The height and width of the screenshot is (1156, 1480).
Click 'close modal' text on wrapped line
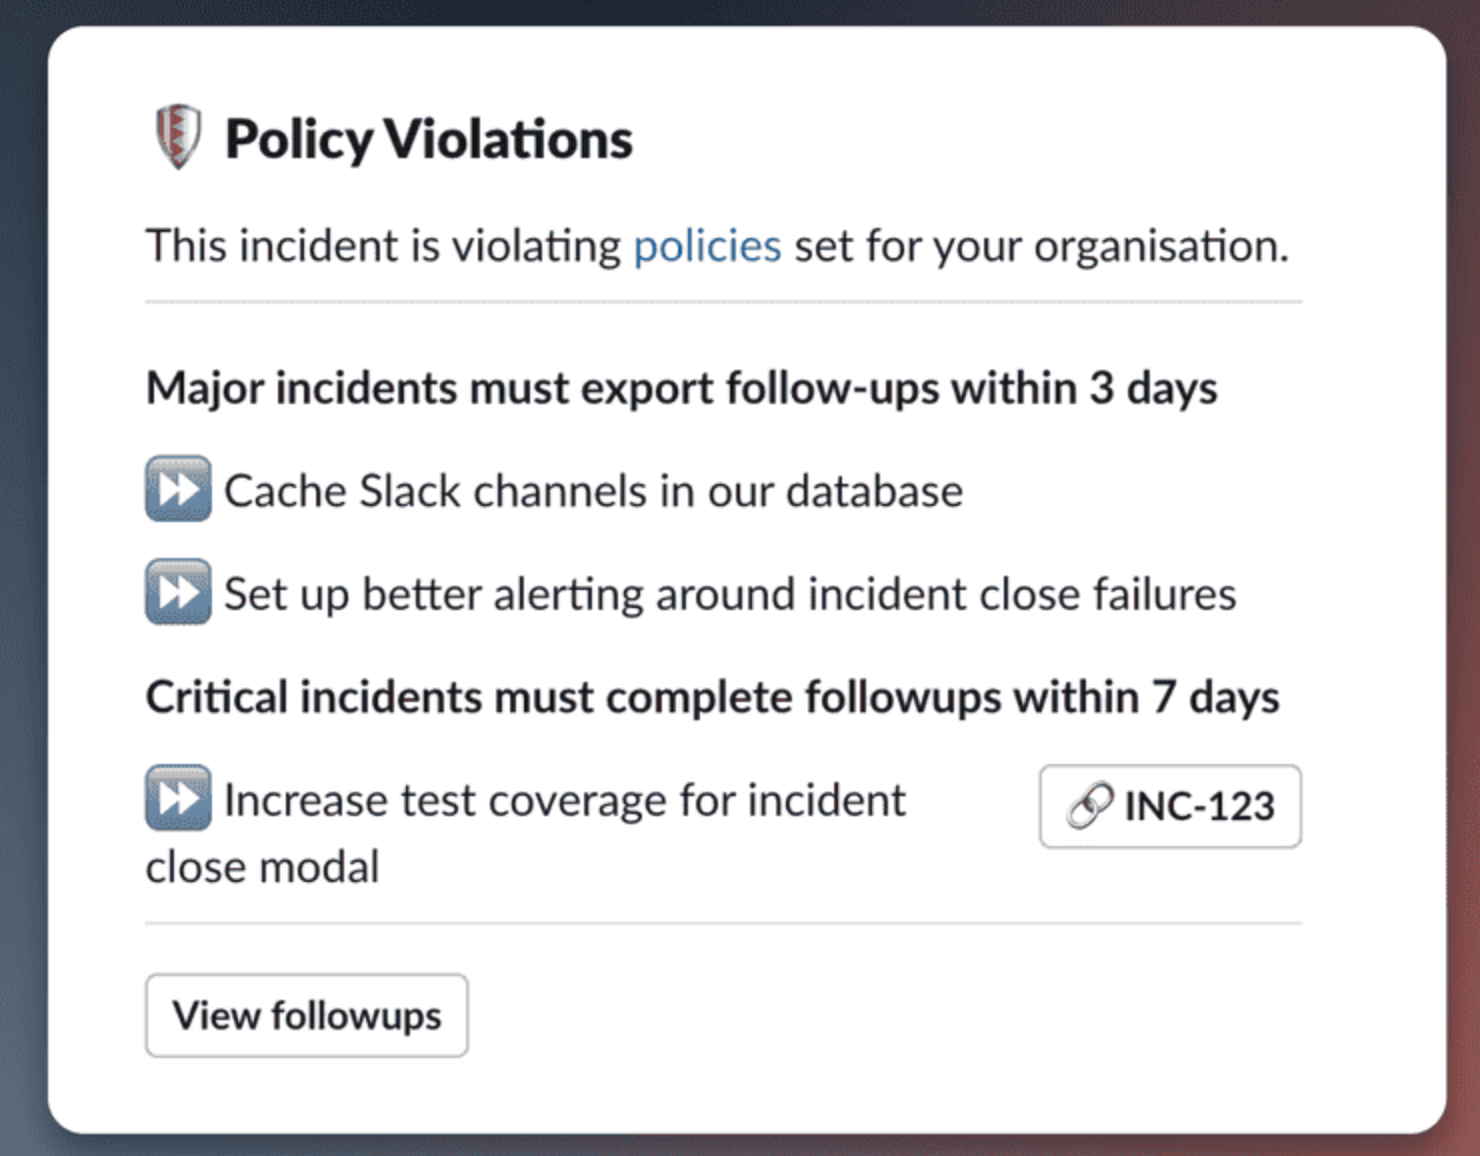pos(262,867)
